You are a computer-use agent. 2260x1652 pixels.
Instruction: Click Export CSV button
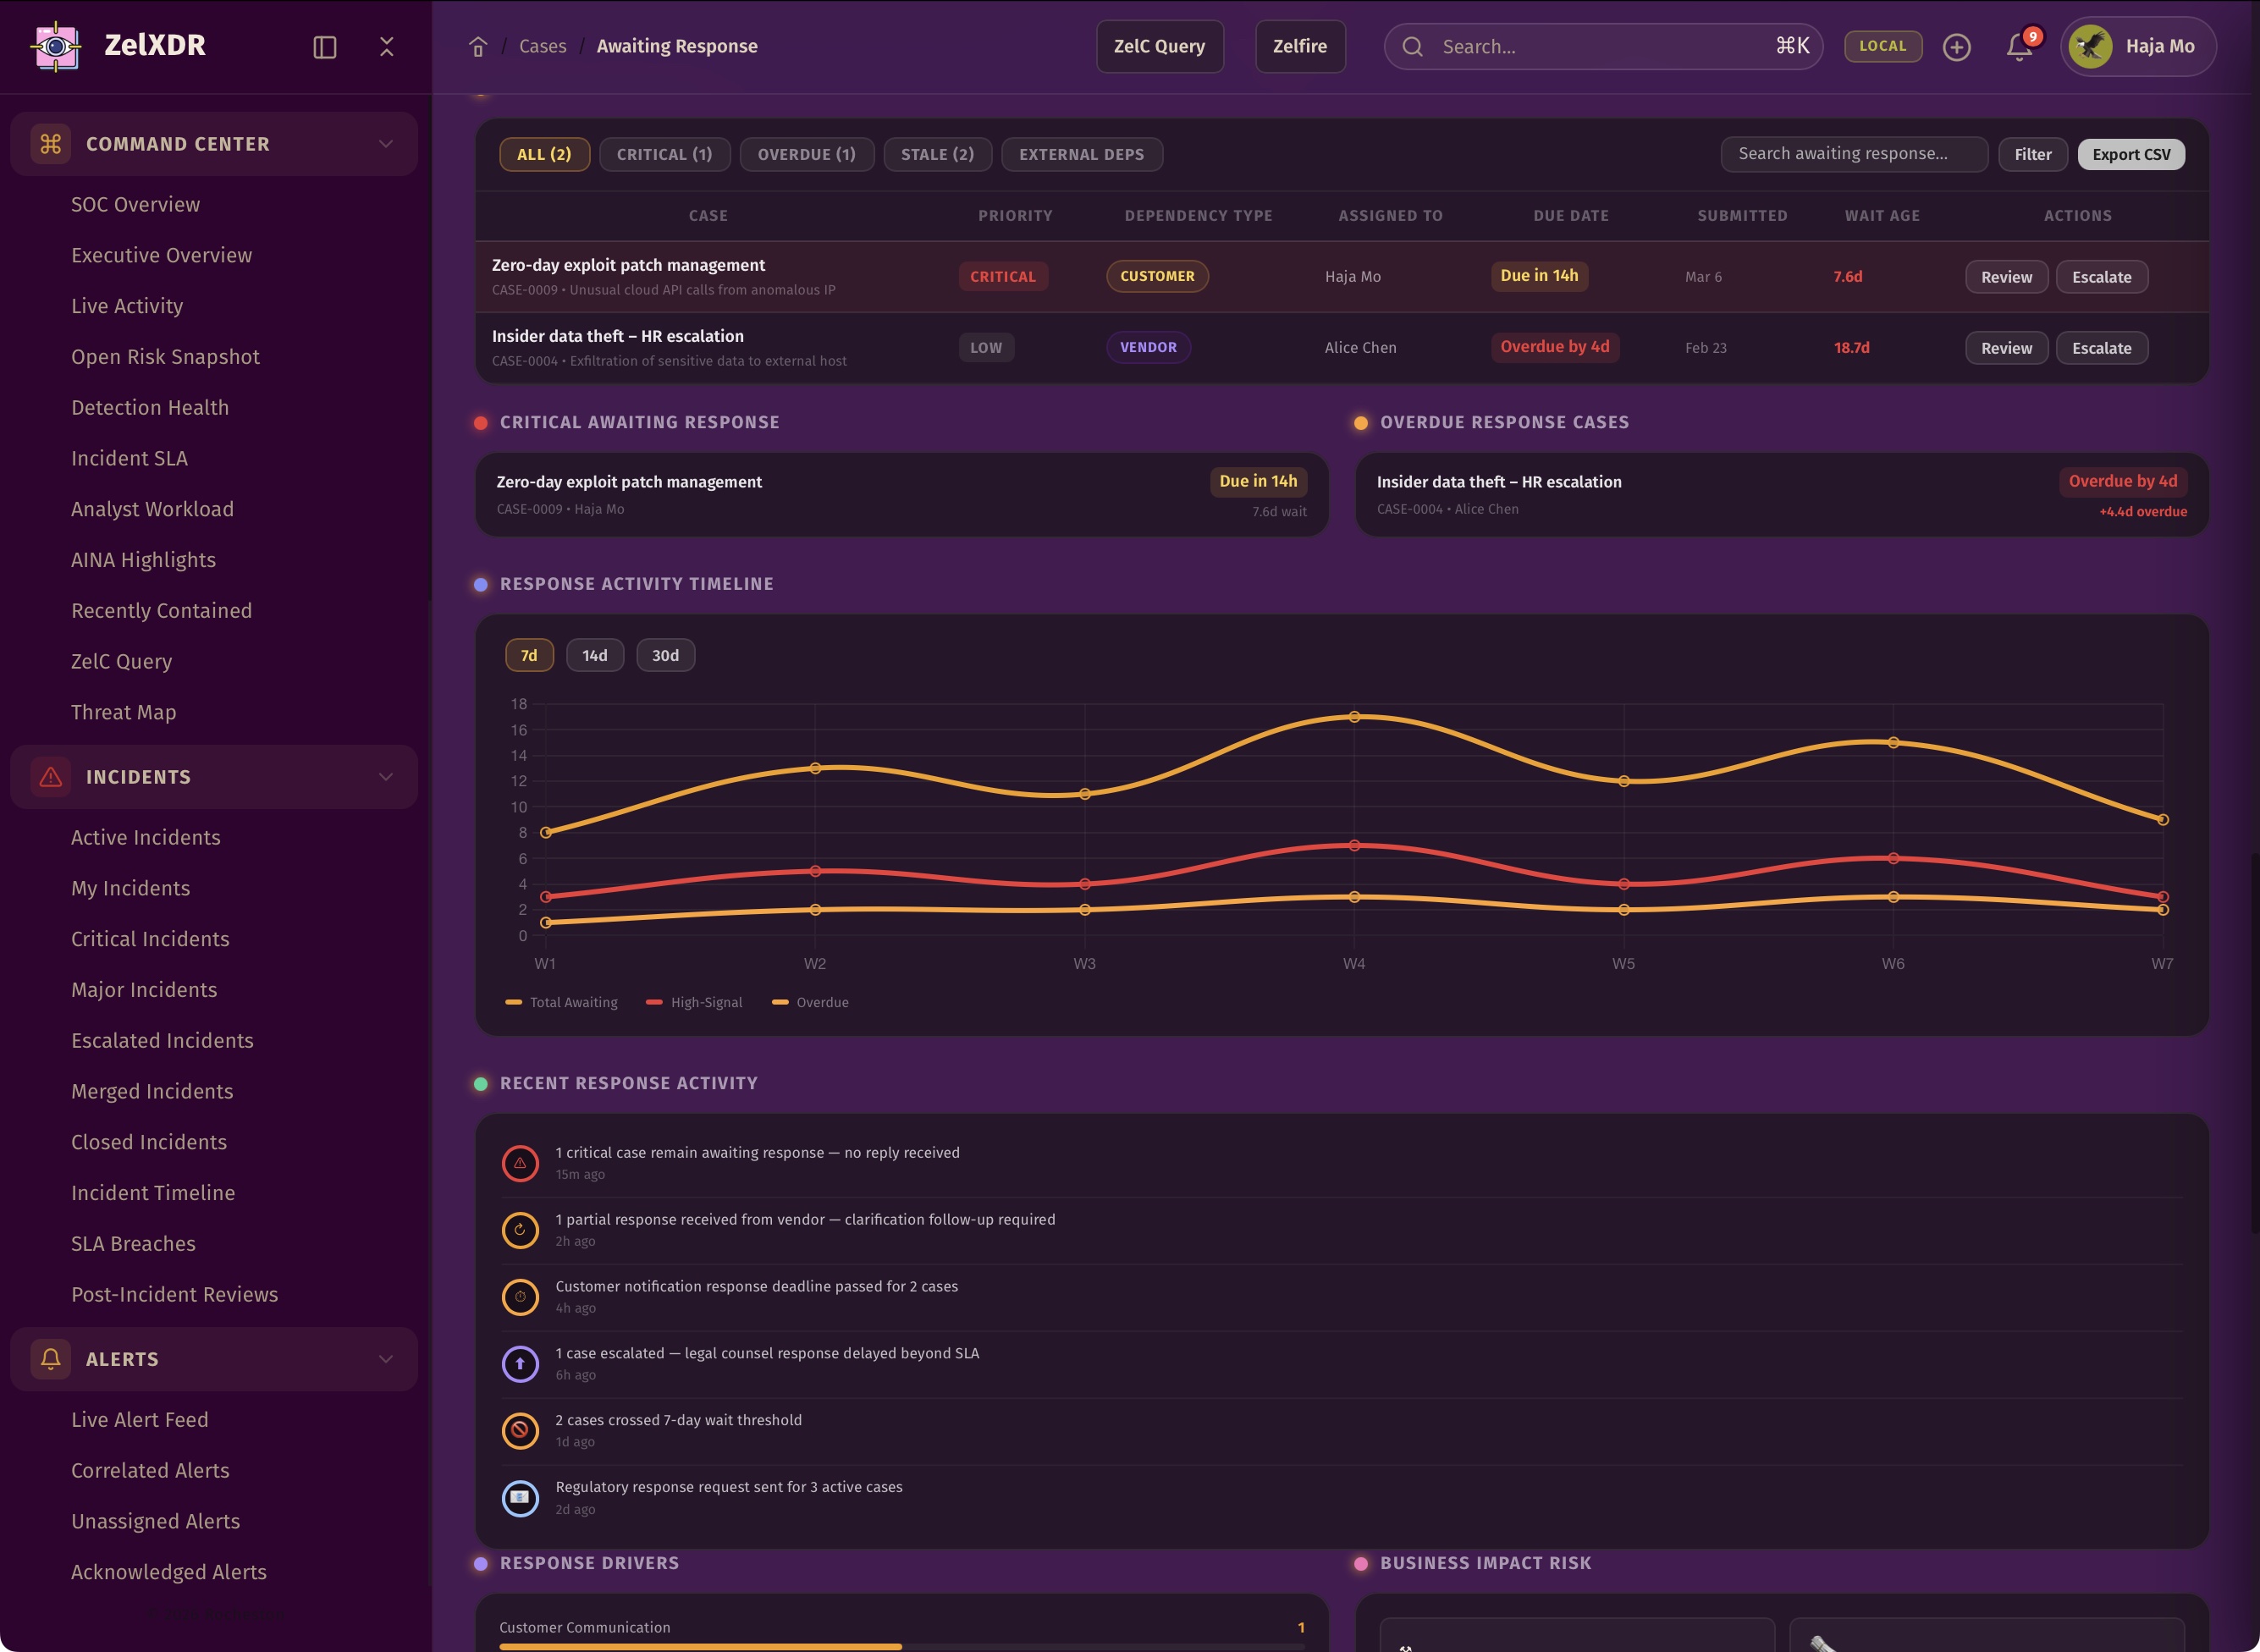pyautogui.click(x=2131, y=154)
